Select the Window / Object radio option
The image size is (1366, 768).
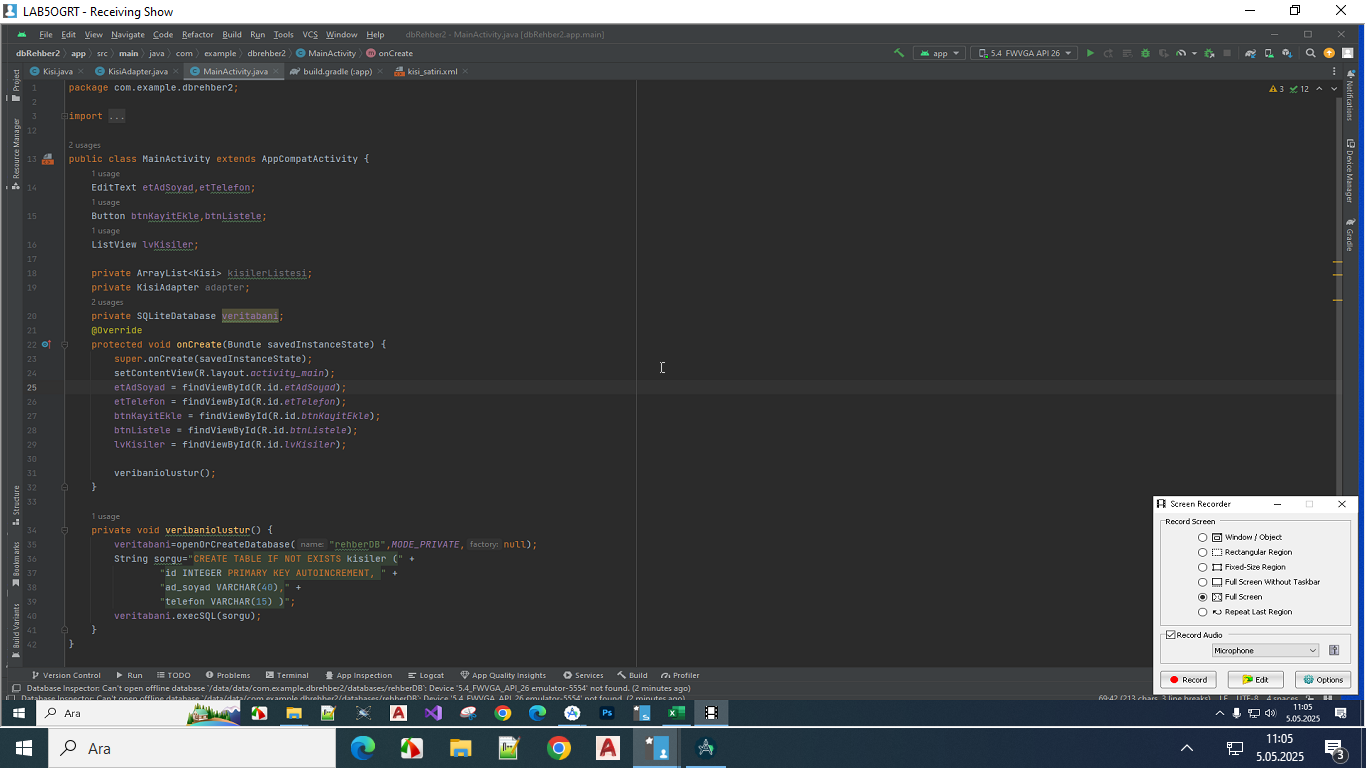(1202, 537)
